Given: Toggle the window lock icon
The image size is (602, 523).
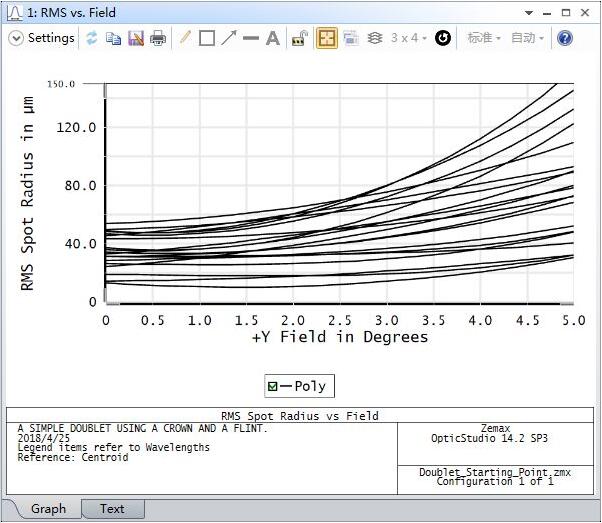Looking at the screenshot, I should (x=299, y=38).
